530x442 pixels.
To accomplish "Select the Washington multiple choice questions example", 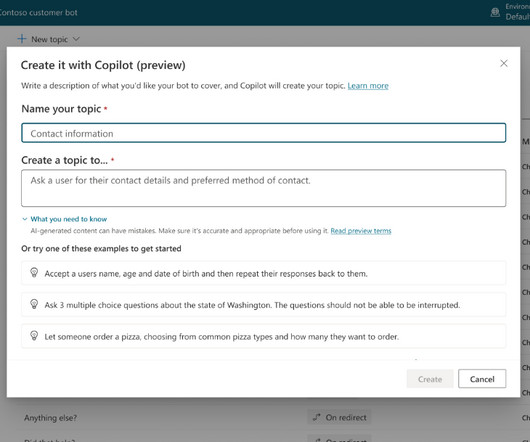I will pyautogui.click(x=264, y=304).
